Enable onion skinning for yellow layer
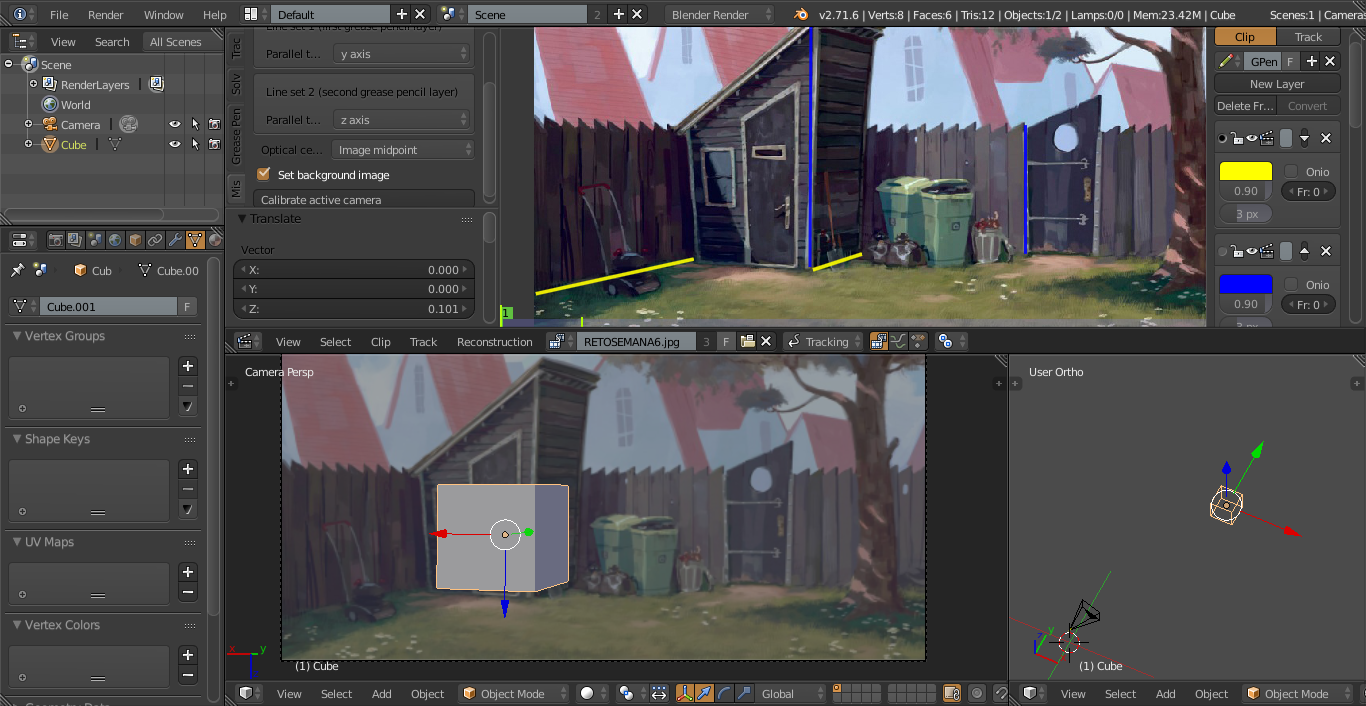 1291,171
